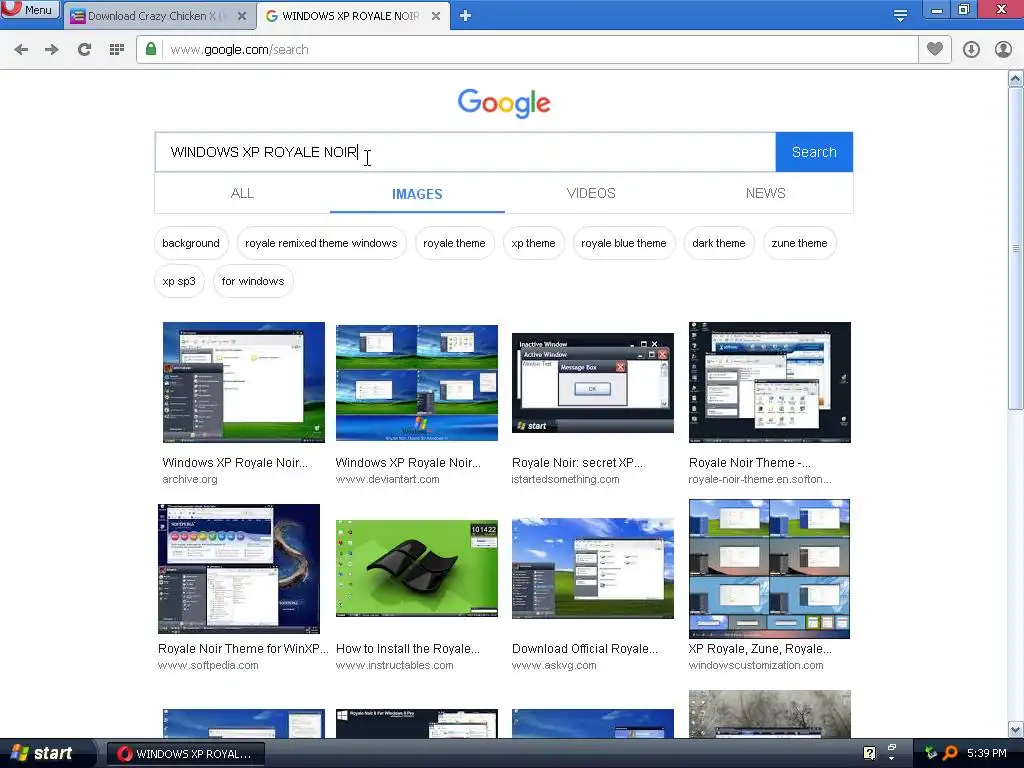Open the Speed Dial grid icon
Screen dimensions: 1024x768
(x=117, y=50)
